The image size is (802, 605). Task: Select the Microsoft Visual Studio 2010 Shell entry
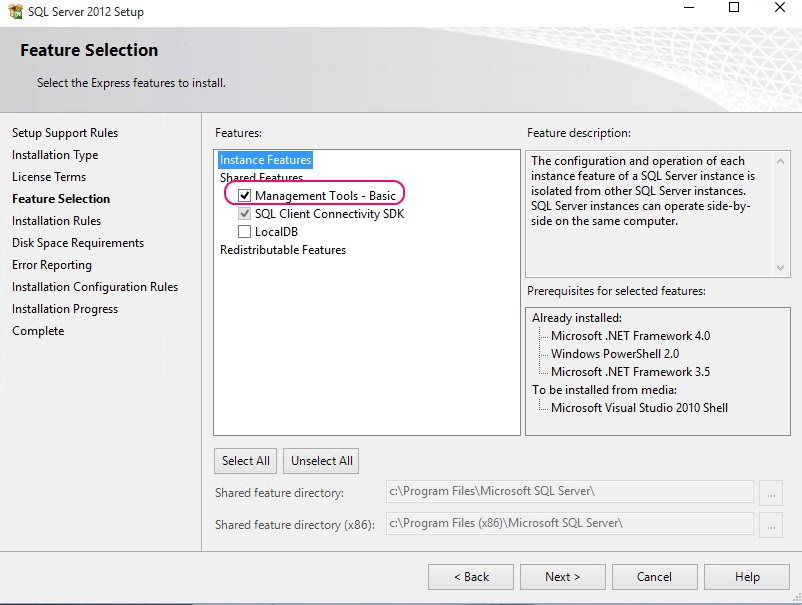click(639, 408)
